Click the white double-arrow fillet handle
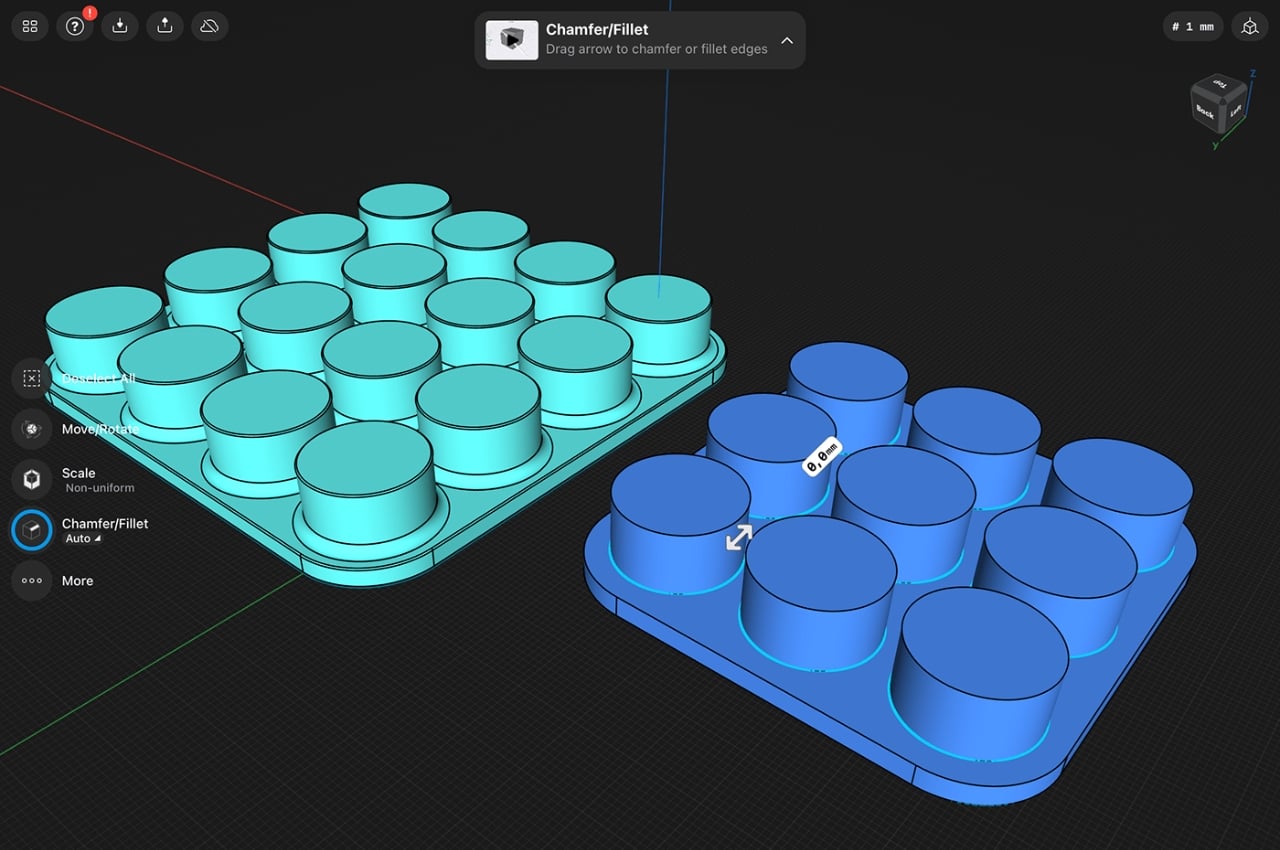Screen dimensions: 1280x850 click(739, 537)
